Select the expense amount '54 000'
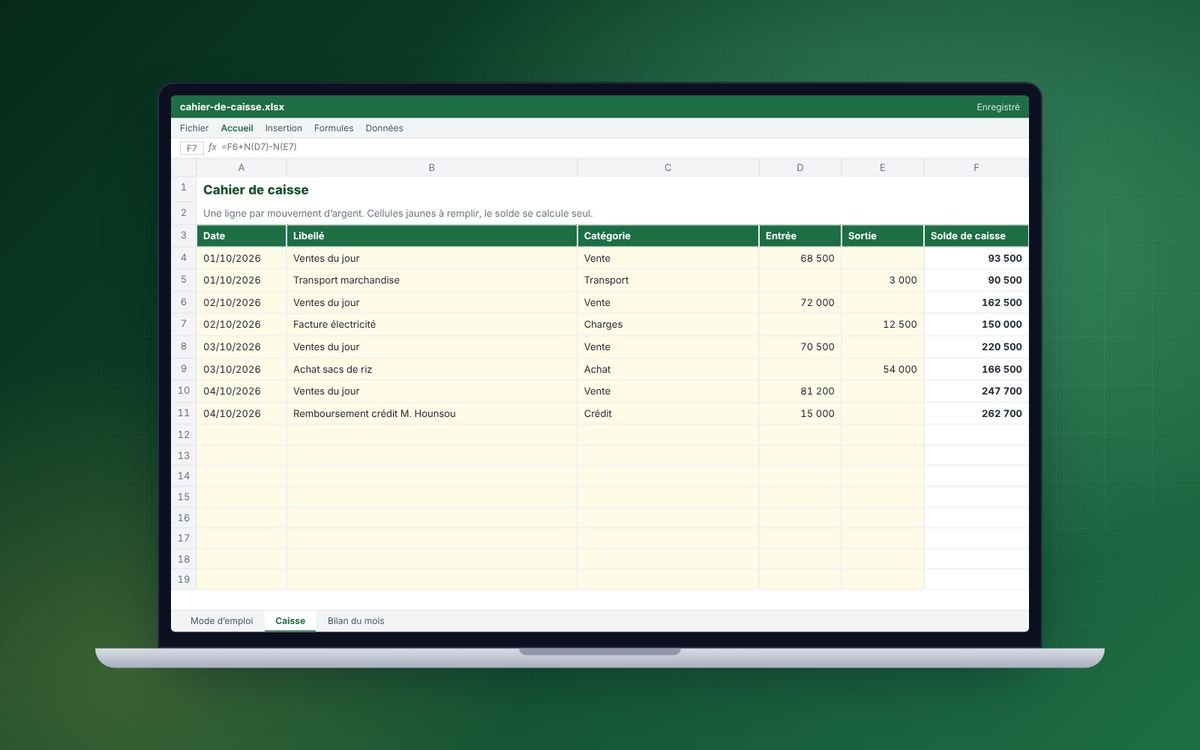The height and width of the screenshot is (750, 1200). pyautogui.click(x=882, y=369)
